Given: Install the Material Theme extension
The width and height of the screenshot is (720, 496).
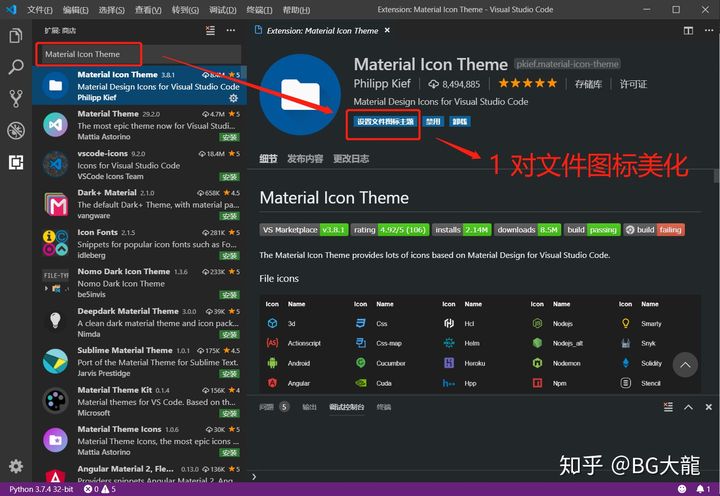Looking at the screenshot, I should [229, 137].
